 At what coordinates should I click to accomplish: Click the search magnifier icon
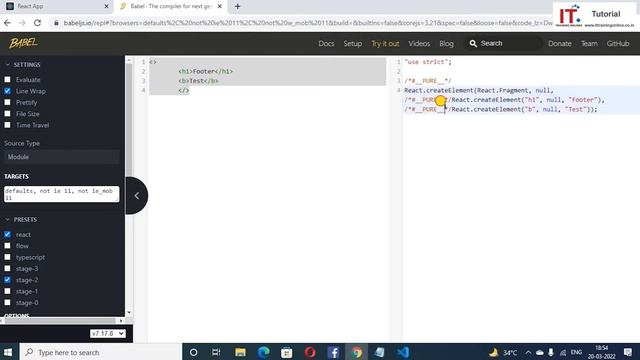click(473, 43)
